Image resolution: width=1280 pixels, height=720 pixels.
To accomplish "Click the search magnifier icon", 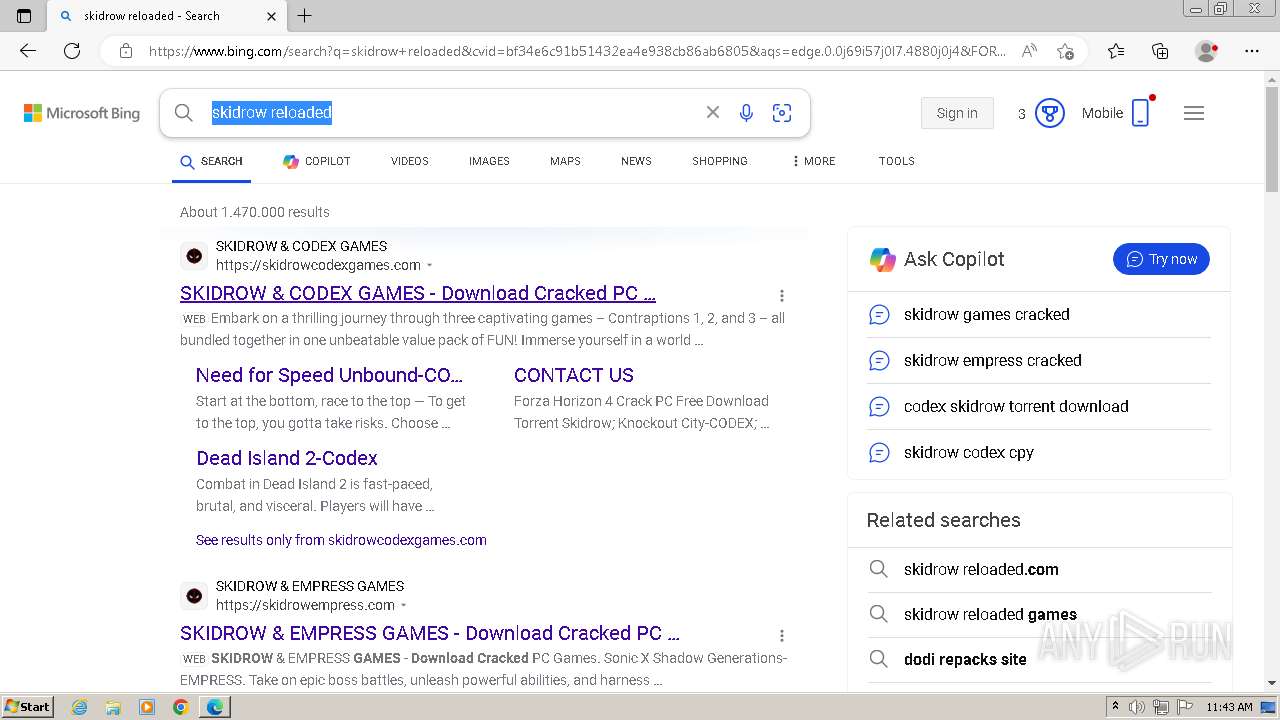I will click(183, 113).
